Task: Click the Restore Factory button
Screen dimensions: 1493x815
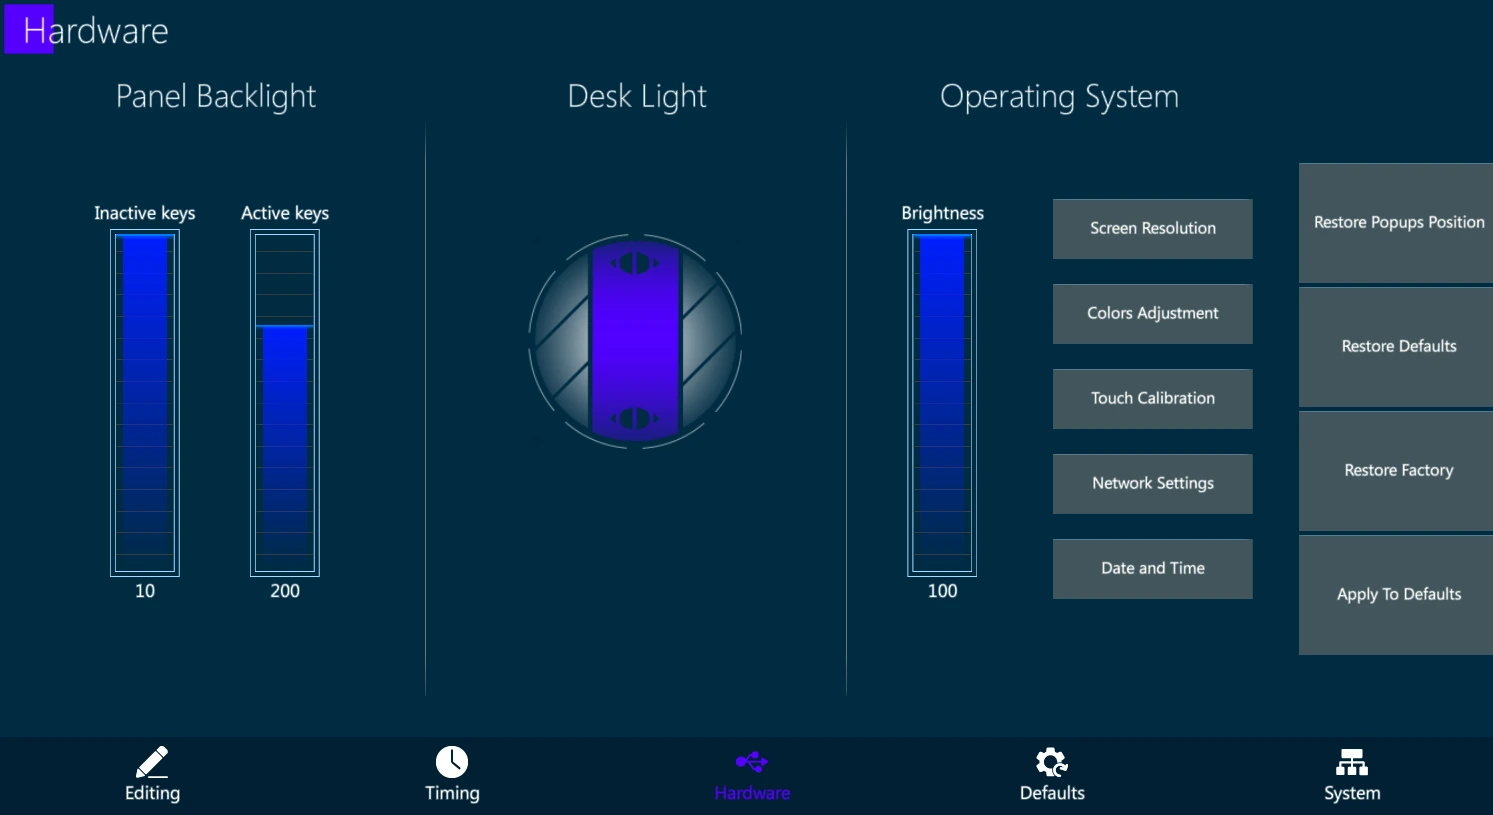Action: (1396, 471)
